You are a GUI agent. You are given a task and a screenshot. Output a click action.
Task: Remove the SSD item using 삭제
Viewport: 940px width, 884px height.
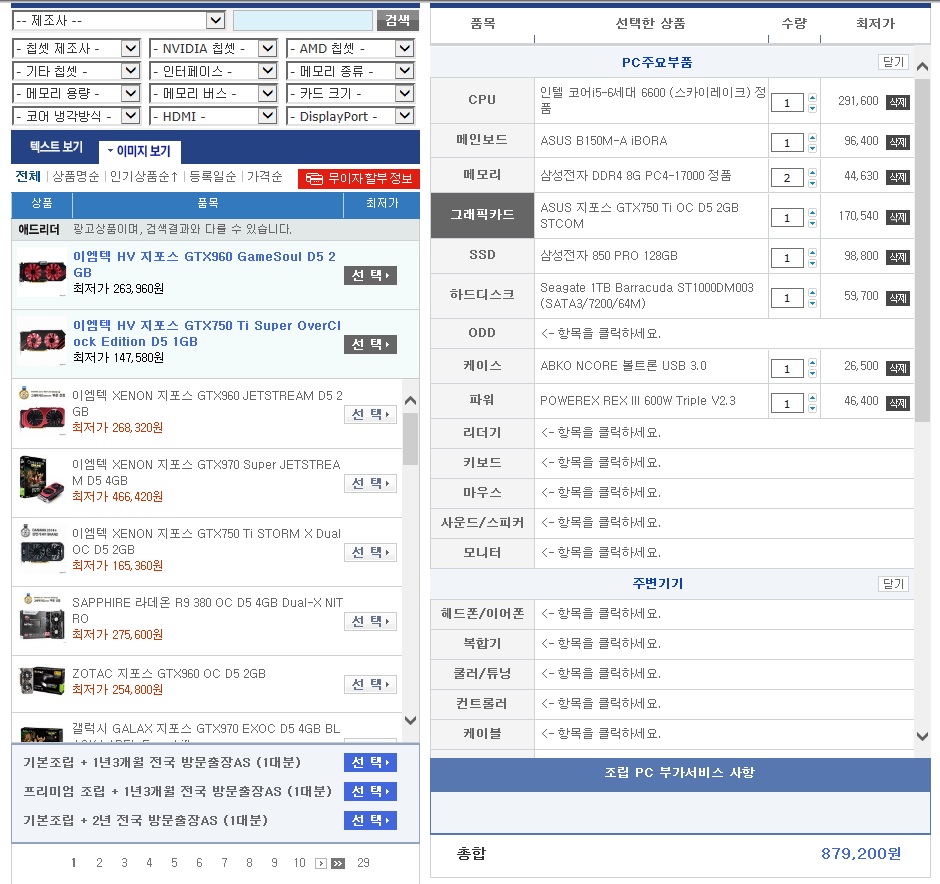coord(897,257)
